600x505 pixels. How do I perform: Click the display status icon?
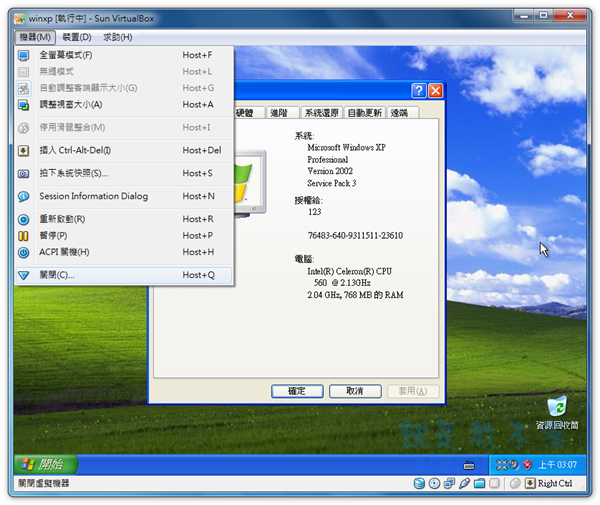494,484
